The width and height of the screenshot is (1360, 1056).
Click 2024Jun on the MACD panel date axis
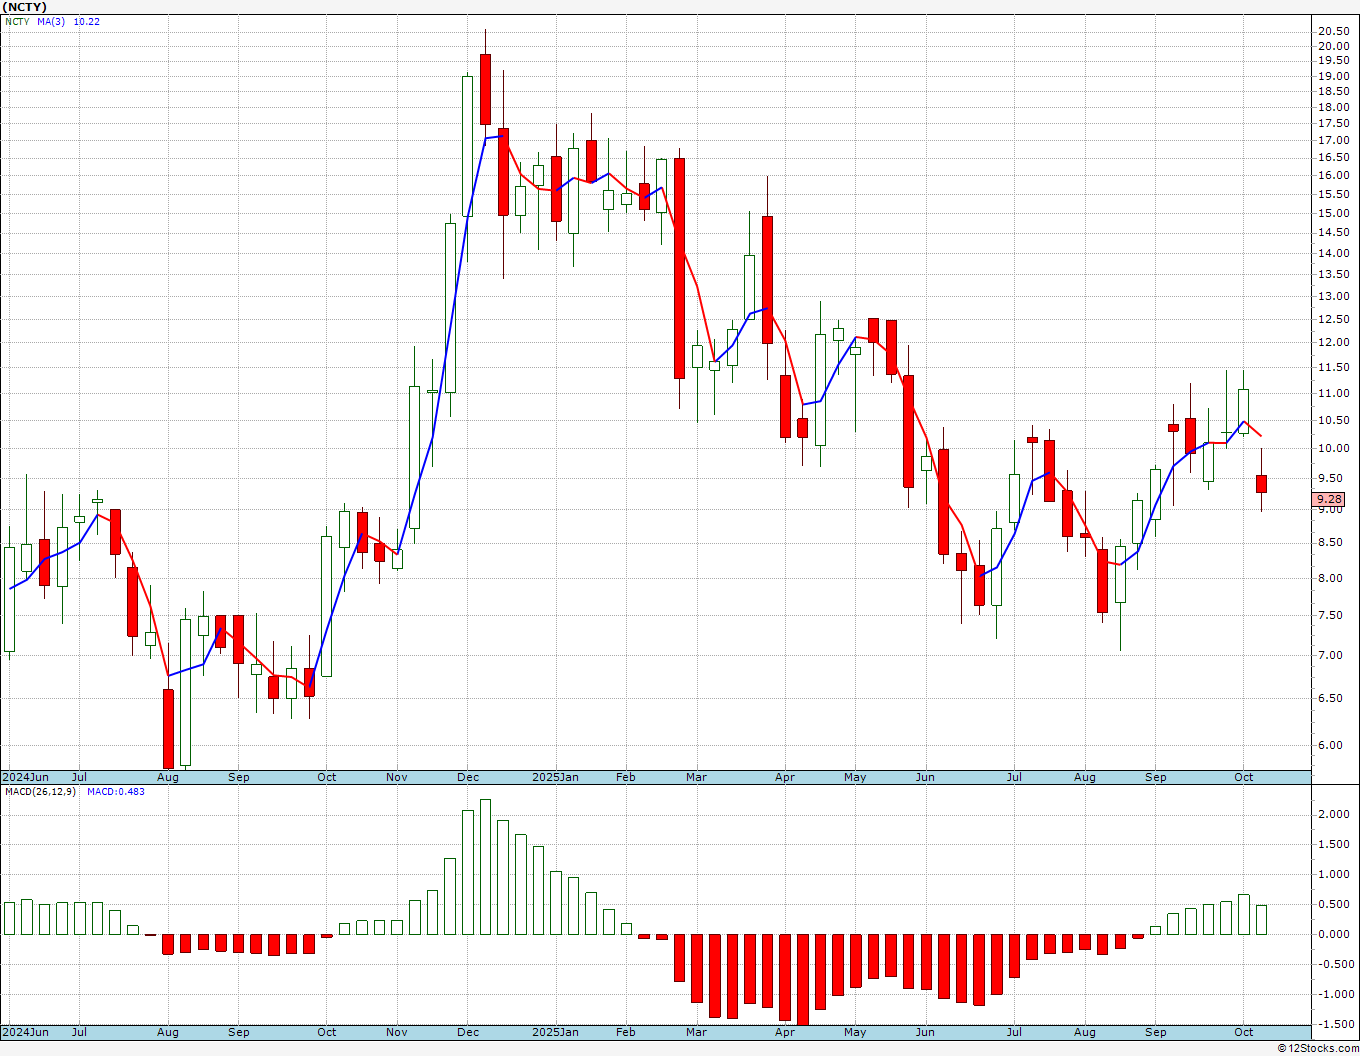25,1032
